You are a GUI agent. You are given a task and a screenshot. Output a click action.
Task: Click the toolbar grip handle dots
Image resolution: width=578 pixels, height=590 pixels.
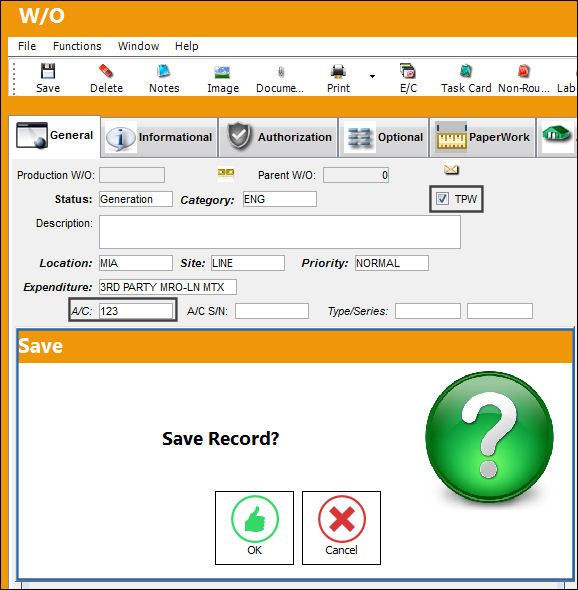(14, 78)
